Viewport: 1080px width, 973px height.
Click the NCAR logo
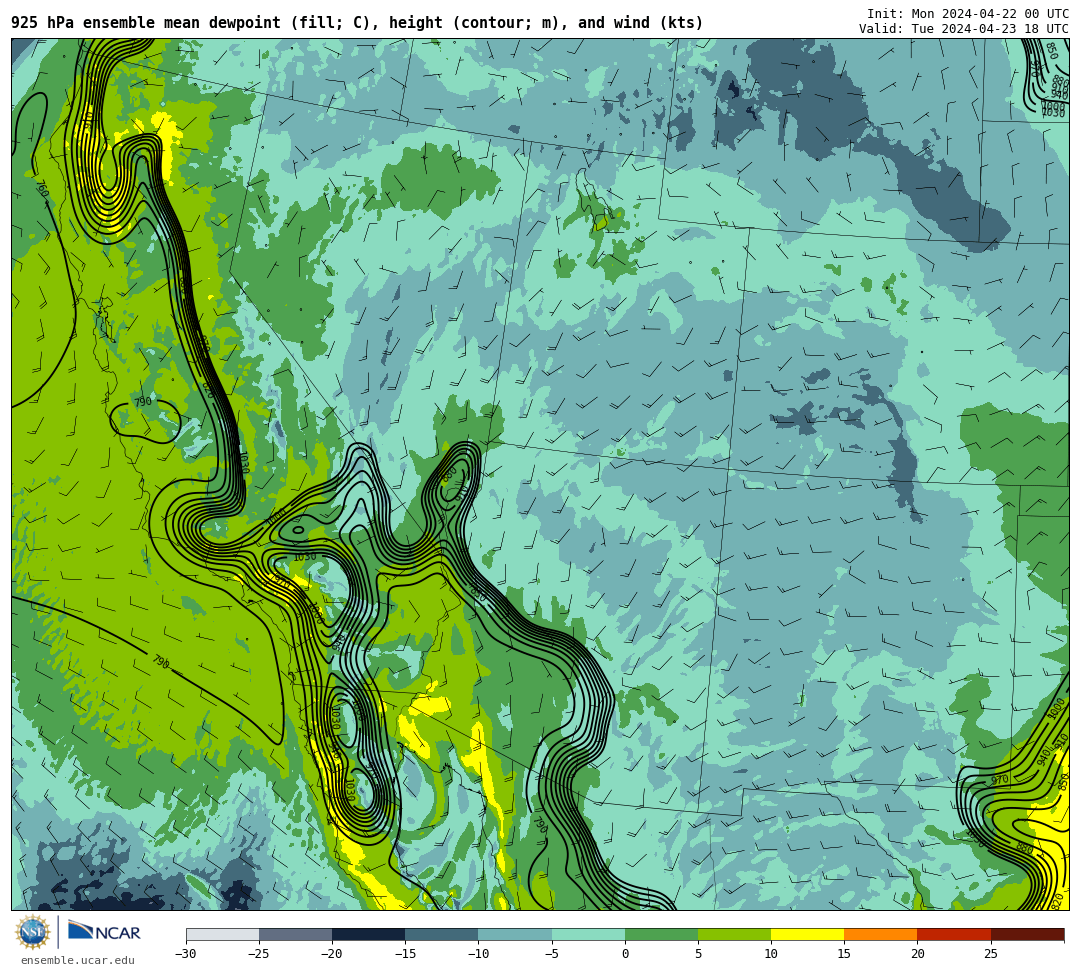[104, 932]
